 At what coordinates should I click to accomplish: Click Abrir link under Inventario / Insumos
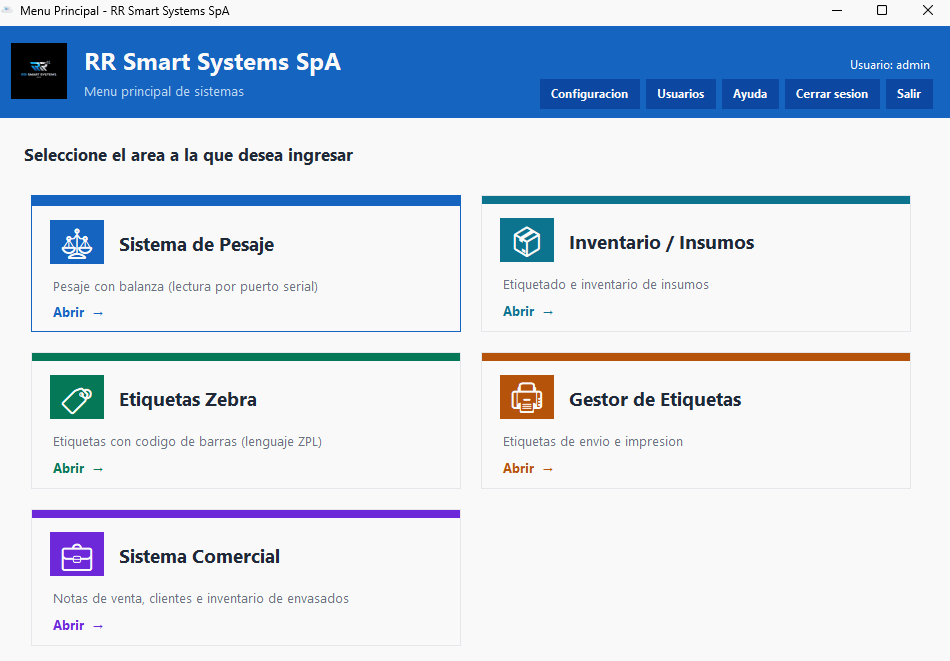pos(528,311)
